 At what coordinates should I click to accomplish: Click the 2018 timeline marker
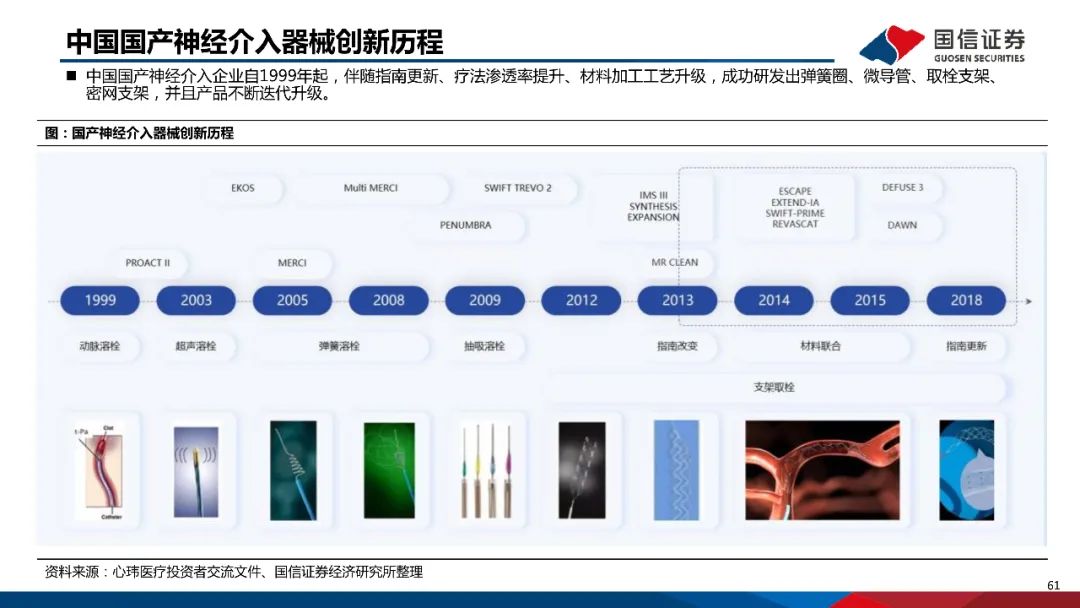pos(966,300)
